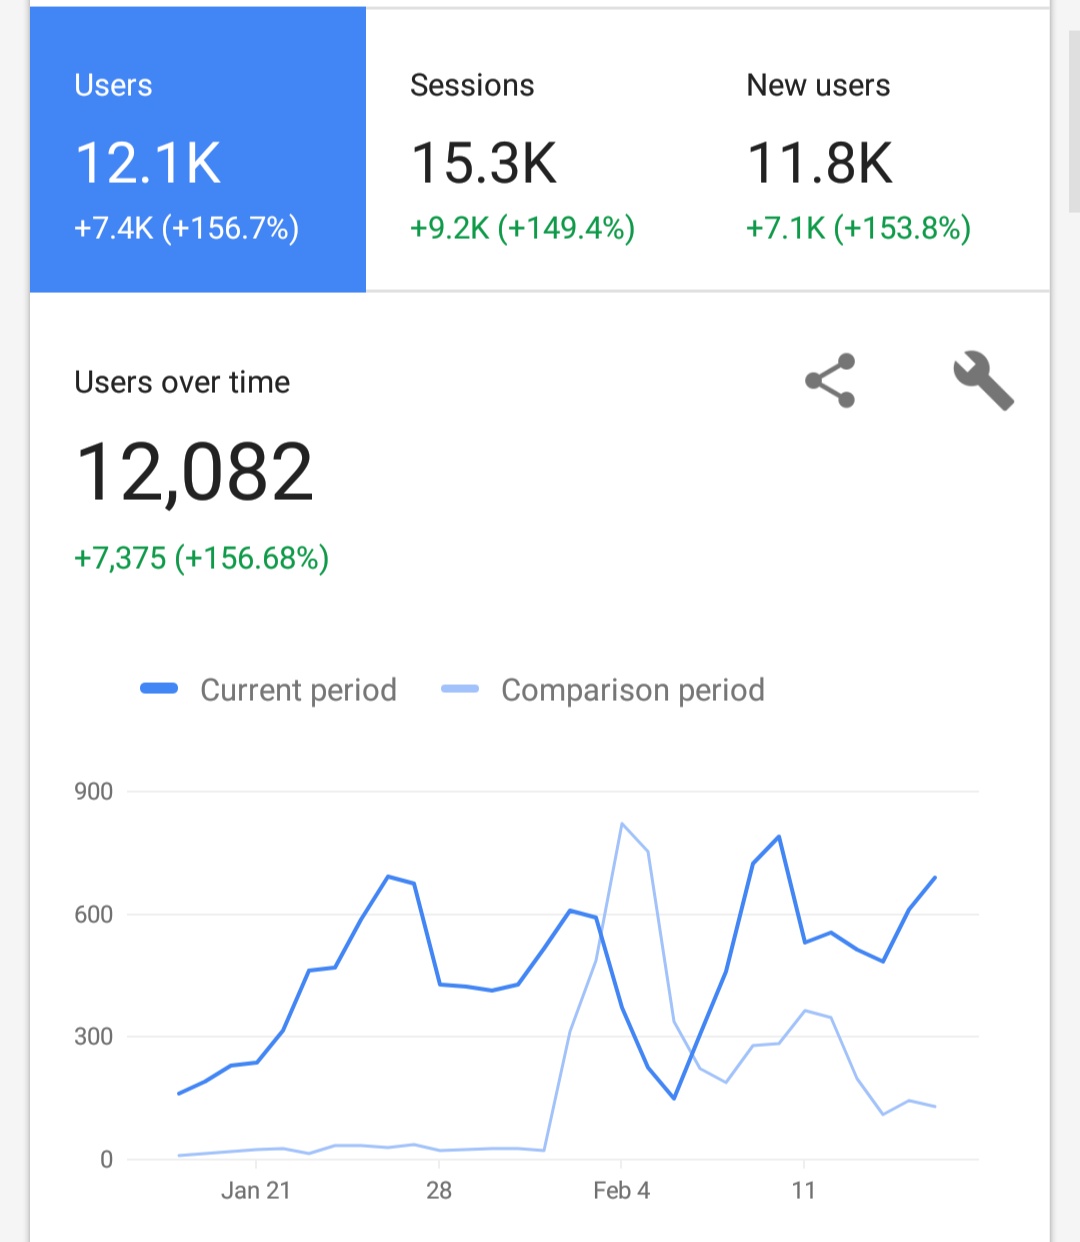The width and height of the screenshot is (1080, 1242).
Task: Switch to the New users metric tab
Action: pos(870,150)
